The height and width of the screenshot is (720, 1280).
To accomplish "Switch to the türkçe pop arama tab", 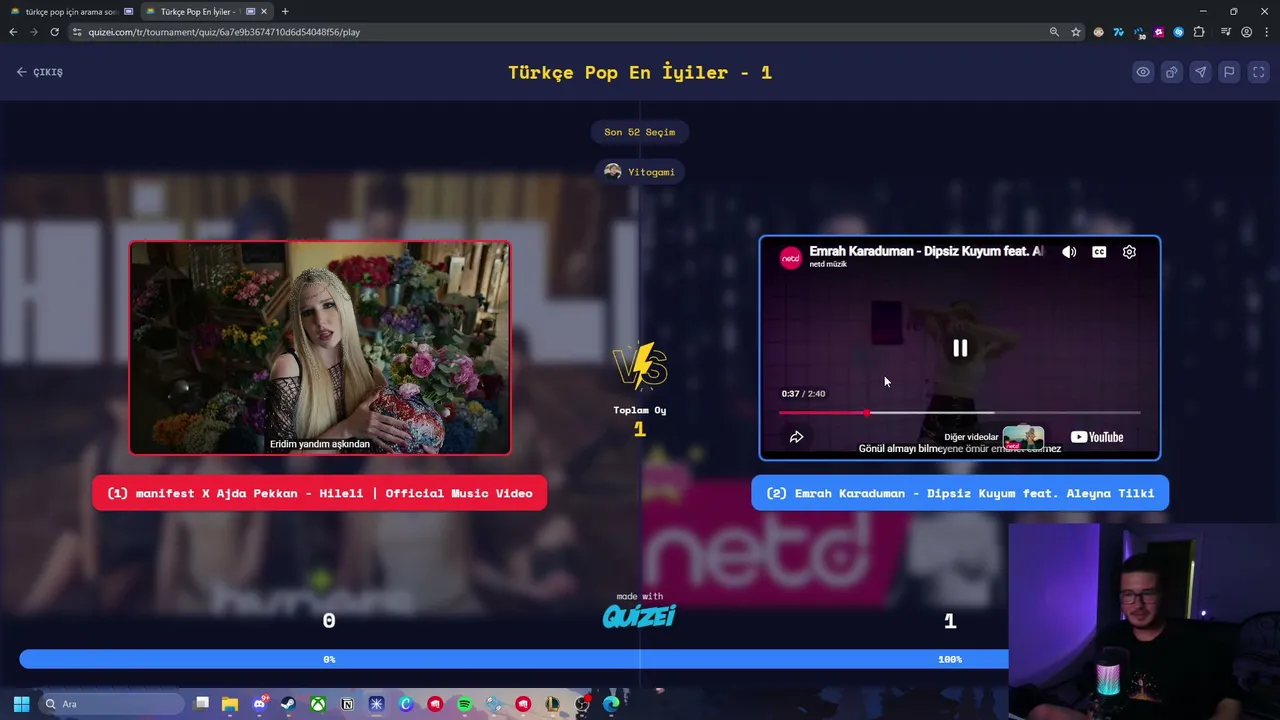I will pyautogui.click(x=72, y=11).
